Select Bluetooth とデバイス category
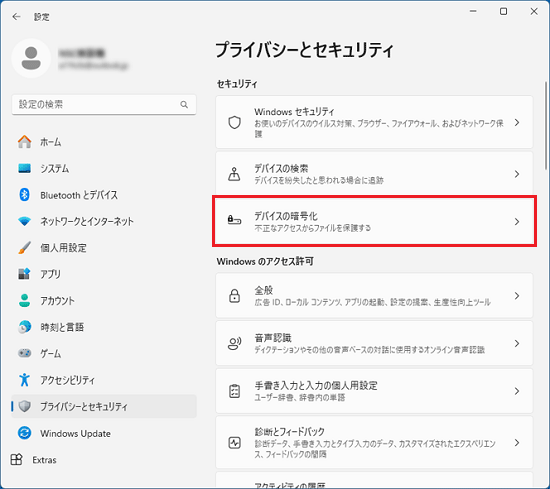The height and width of the screenshot is (489, 550). tap(104, 195)
